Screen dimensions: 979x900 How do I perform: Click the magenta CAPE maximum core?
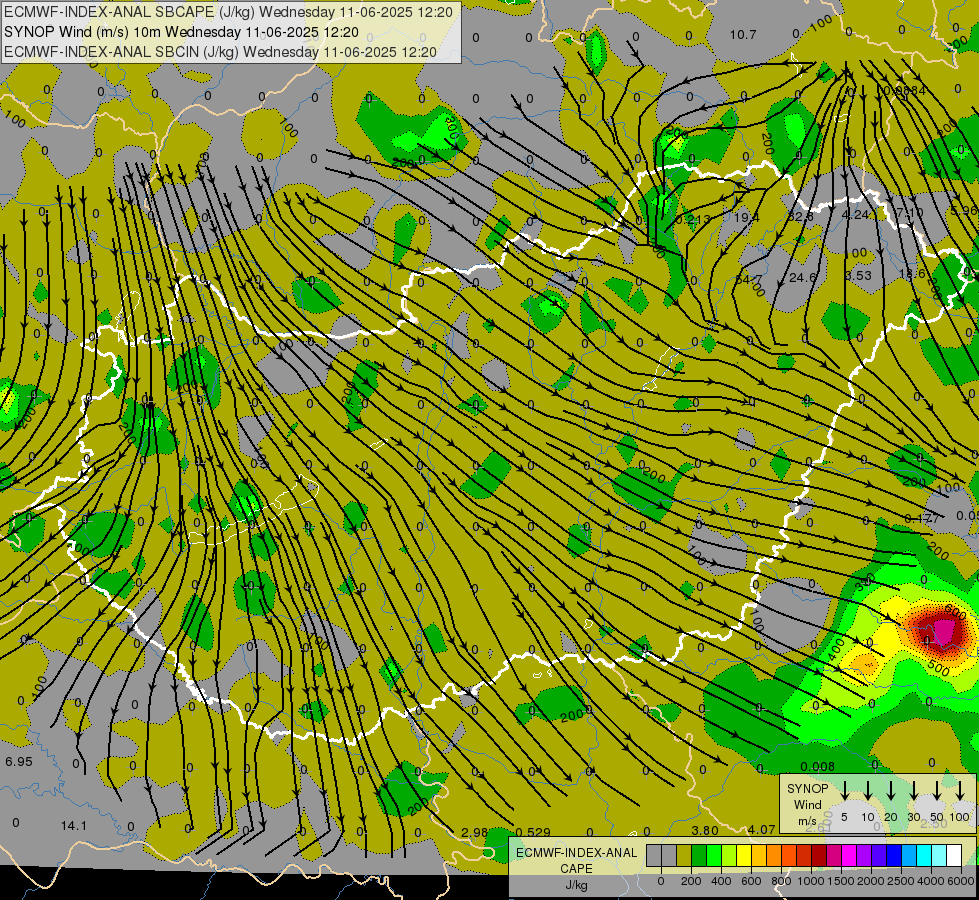[945, 633]
